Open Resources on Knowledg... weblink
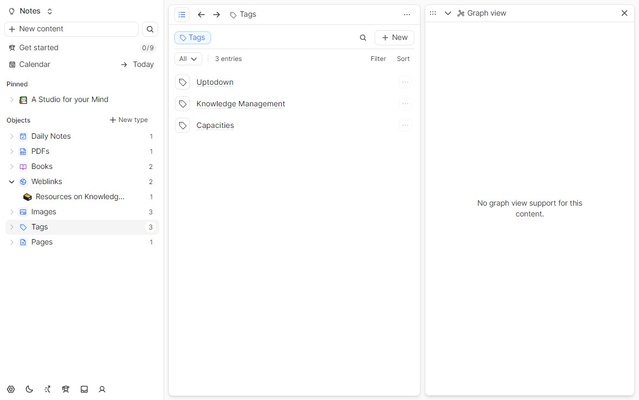 80,197
